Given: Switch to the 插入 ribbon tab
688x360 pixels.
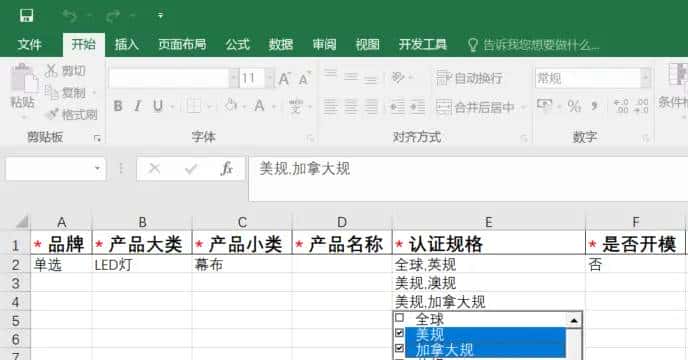Looking at the screenshot, I should [126, 44].
